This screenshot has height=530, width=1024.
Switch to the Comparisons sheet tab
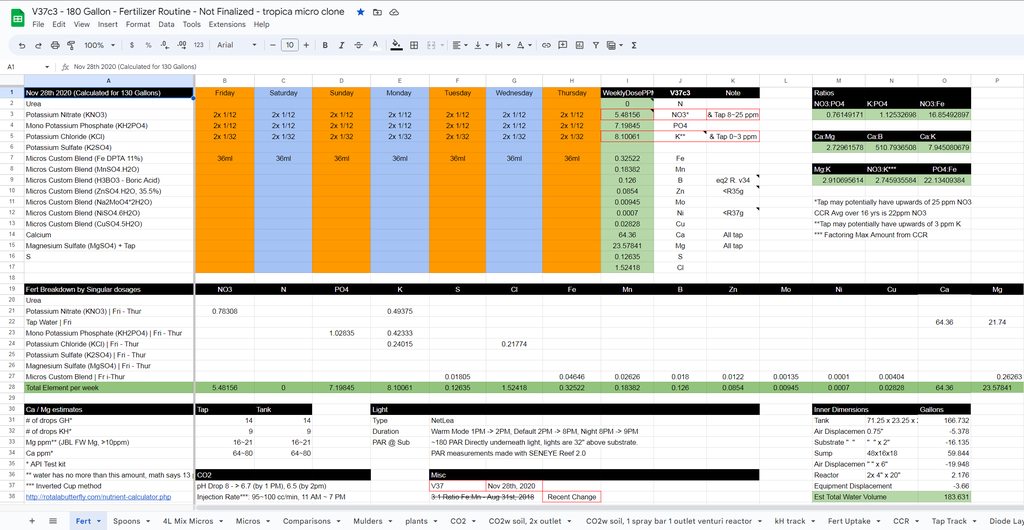click(308, 521)
